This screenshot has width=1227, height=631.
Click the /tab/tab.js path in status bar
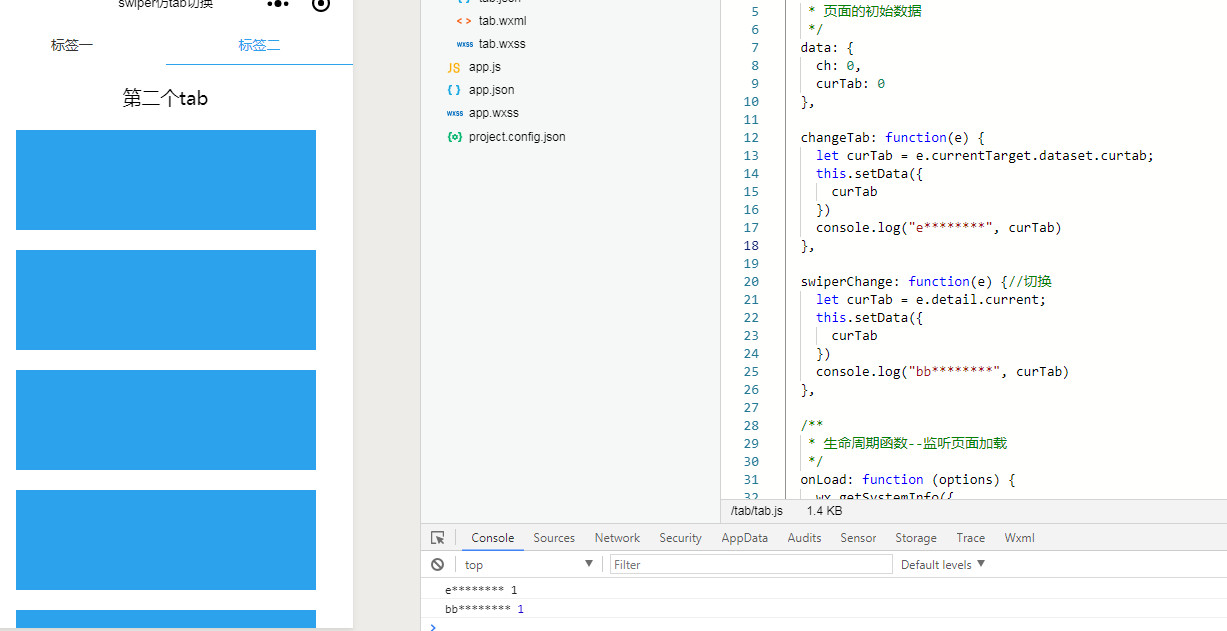click(757, 511)
